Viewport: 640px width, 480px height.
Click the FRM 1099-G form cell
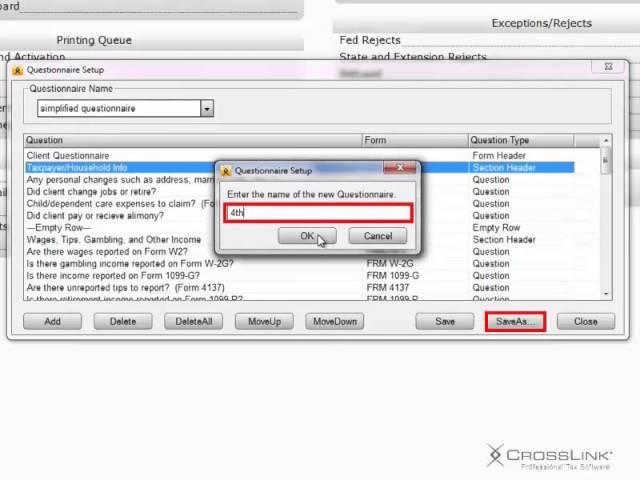[x=393, y=276]
